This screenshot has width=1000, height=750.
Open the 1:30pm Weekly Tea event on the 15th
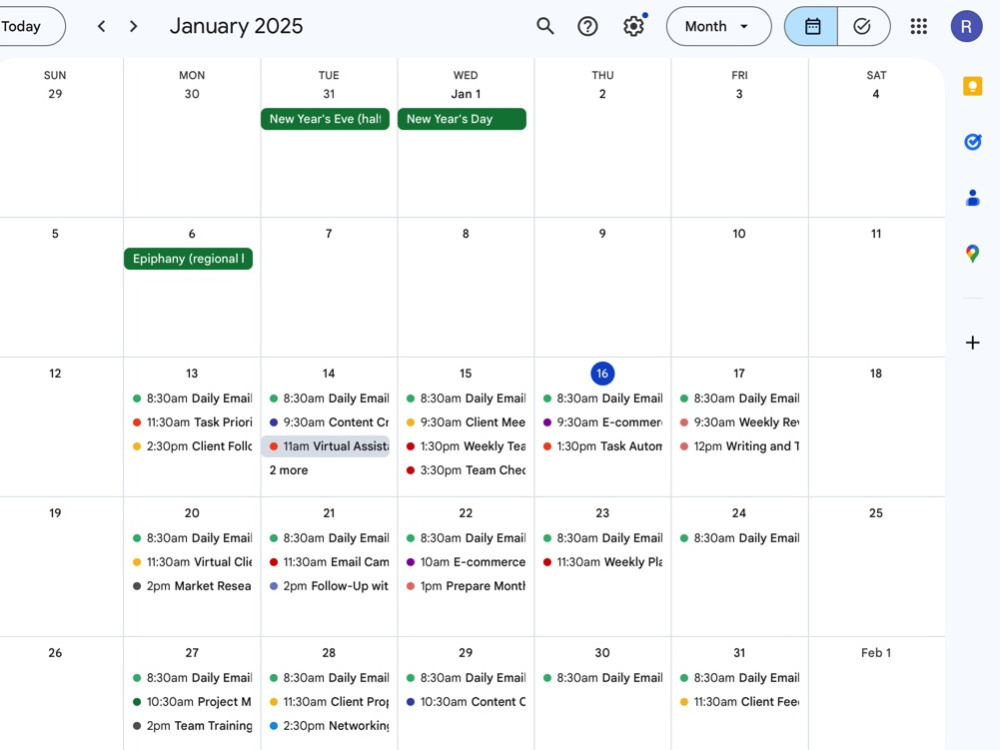pos(466,446)
